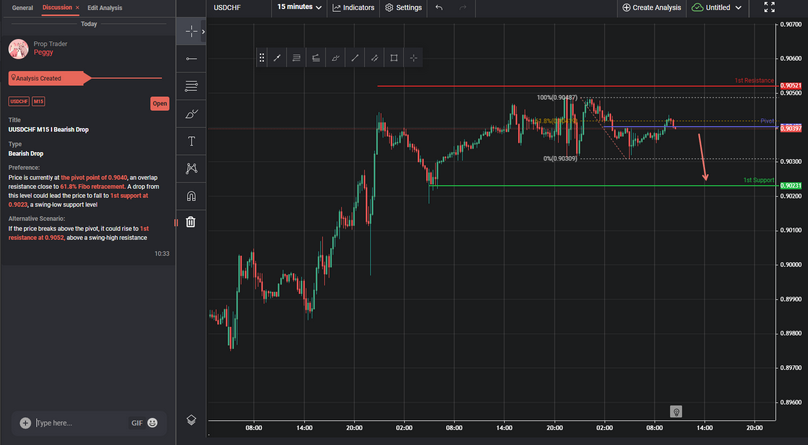Open the GIF picker
Image resolution: width=809 pixels, height=445 pixels.
[x=137, y=423]
